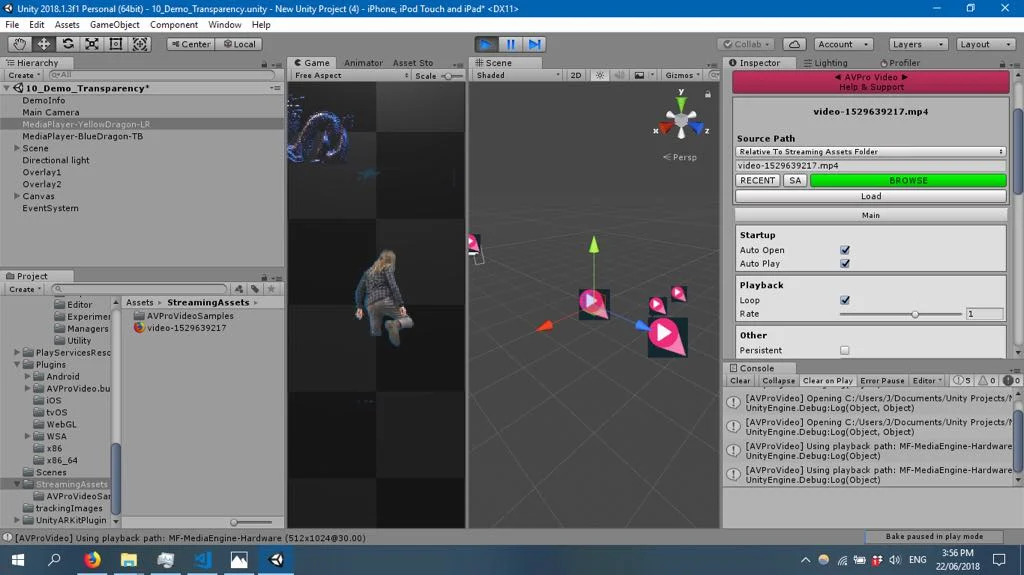This screenshot has width=1024, height=575.
Task: Toggle the Persistent checkbox
Action: pyautogui.click(x=844, y=350)
